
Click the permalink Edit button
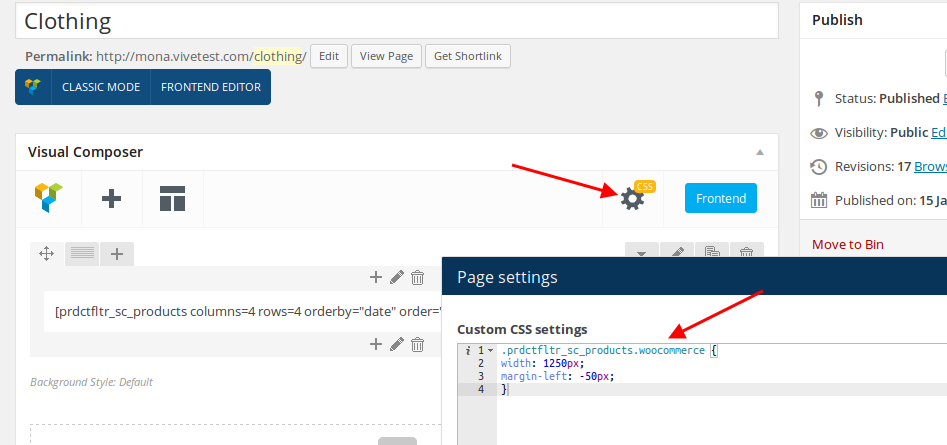(x=329, y=56)
